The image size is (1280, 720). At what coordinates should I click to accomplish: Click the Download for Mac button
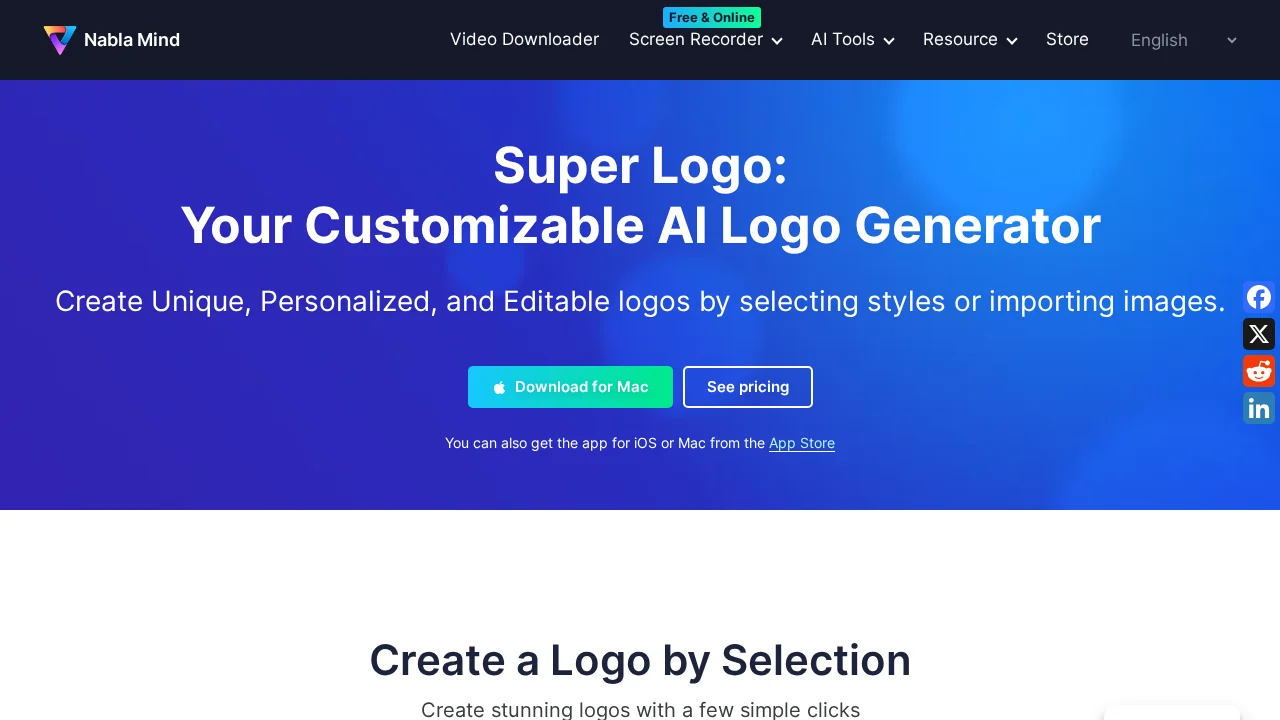point(570,387)
